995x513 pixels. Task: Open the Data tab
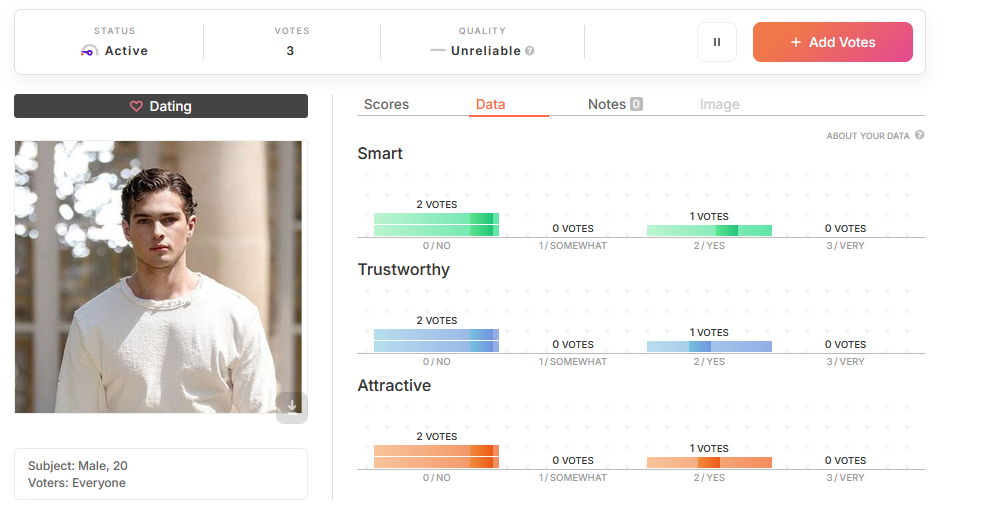pos(491,104)
